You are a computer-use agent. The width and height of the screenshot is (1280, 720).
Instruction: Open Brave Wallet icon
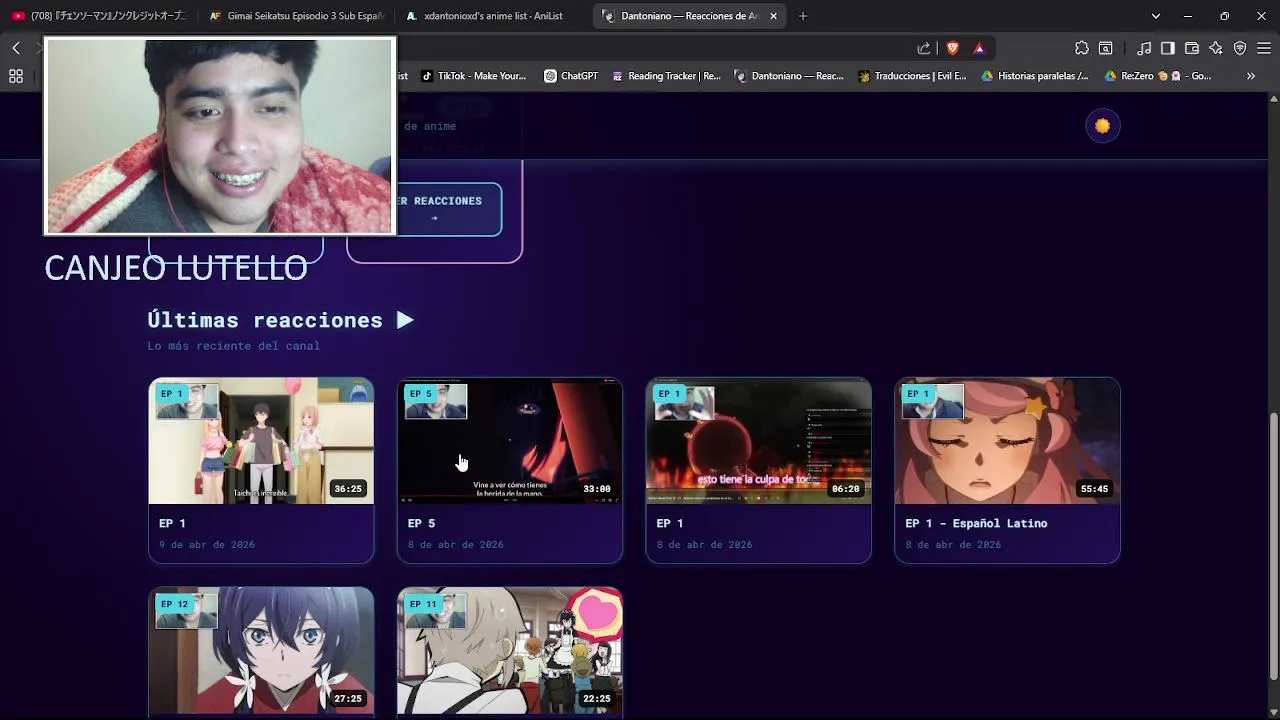[1192, 48]
